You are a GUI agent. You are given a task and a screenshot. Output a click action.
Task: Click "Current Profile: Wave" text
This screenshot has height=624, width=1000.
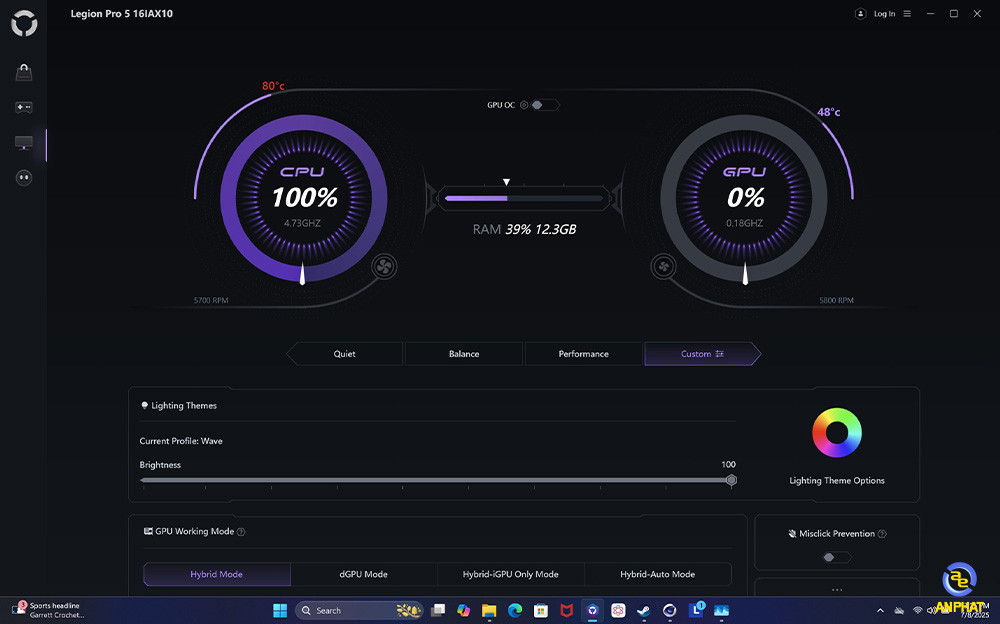(x=181, y=441)
